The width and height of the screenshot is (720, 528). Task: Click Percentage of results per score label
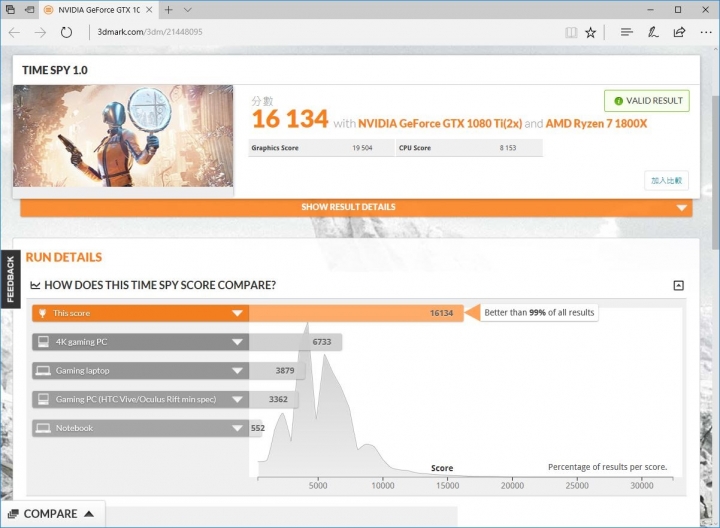click(608, 467)
